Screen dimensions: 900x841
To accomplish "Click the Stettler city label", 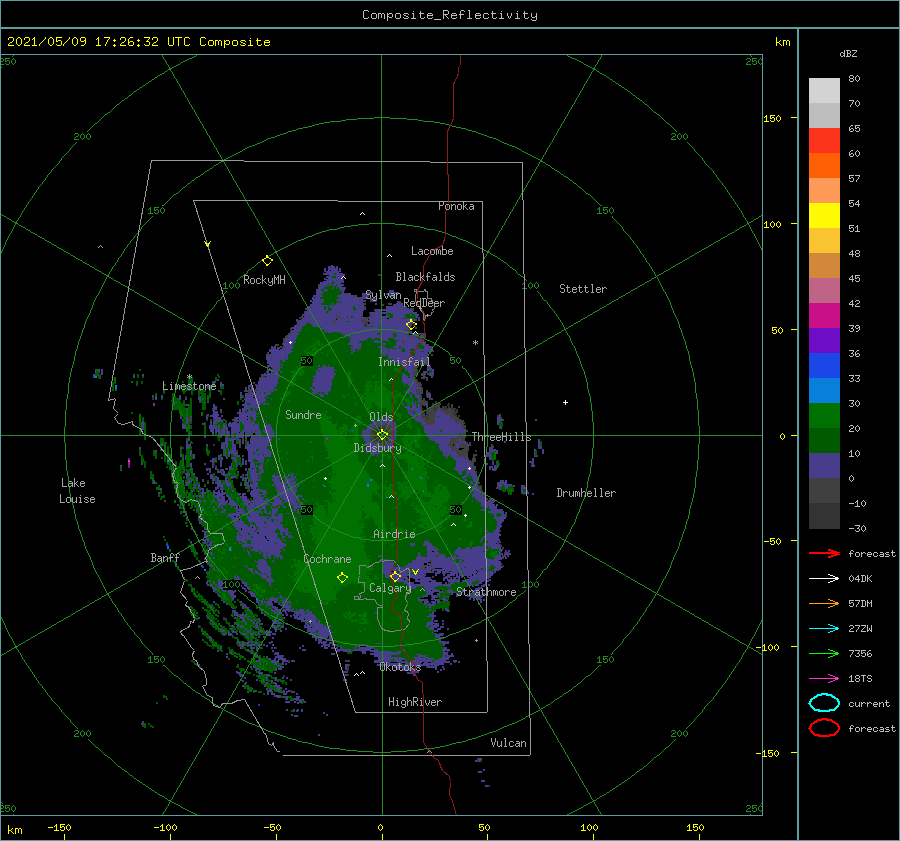I will click(x=583, y=289).
